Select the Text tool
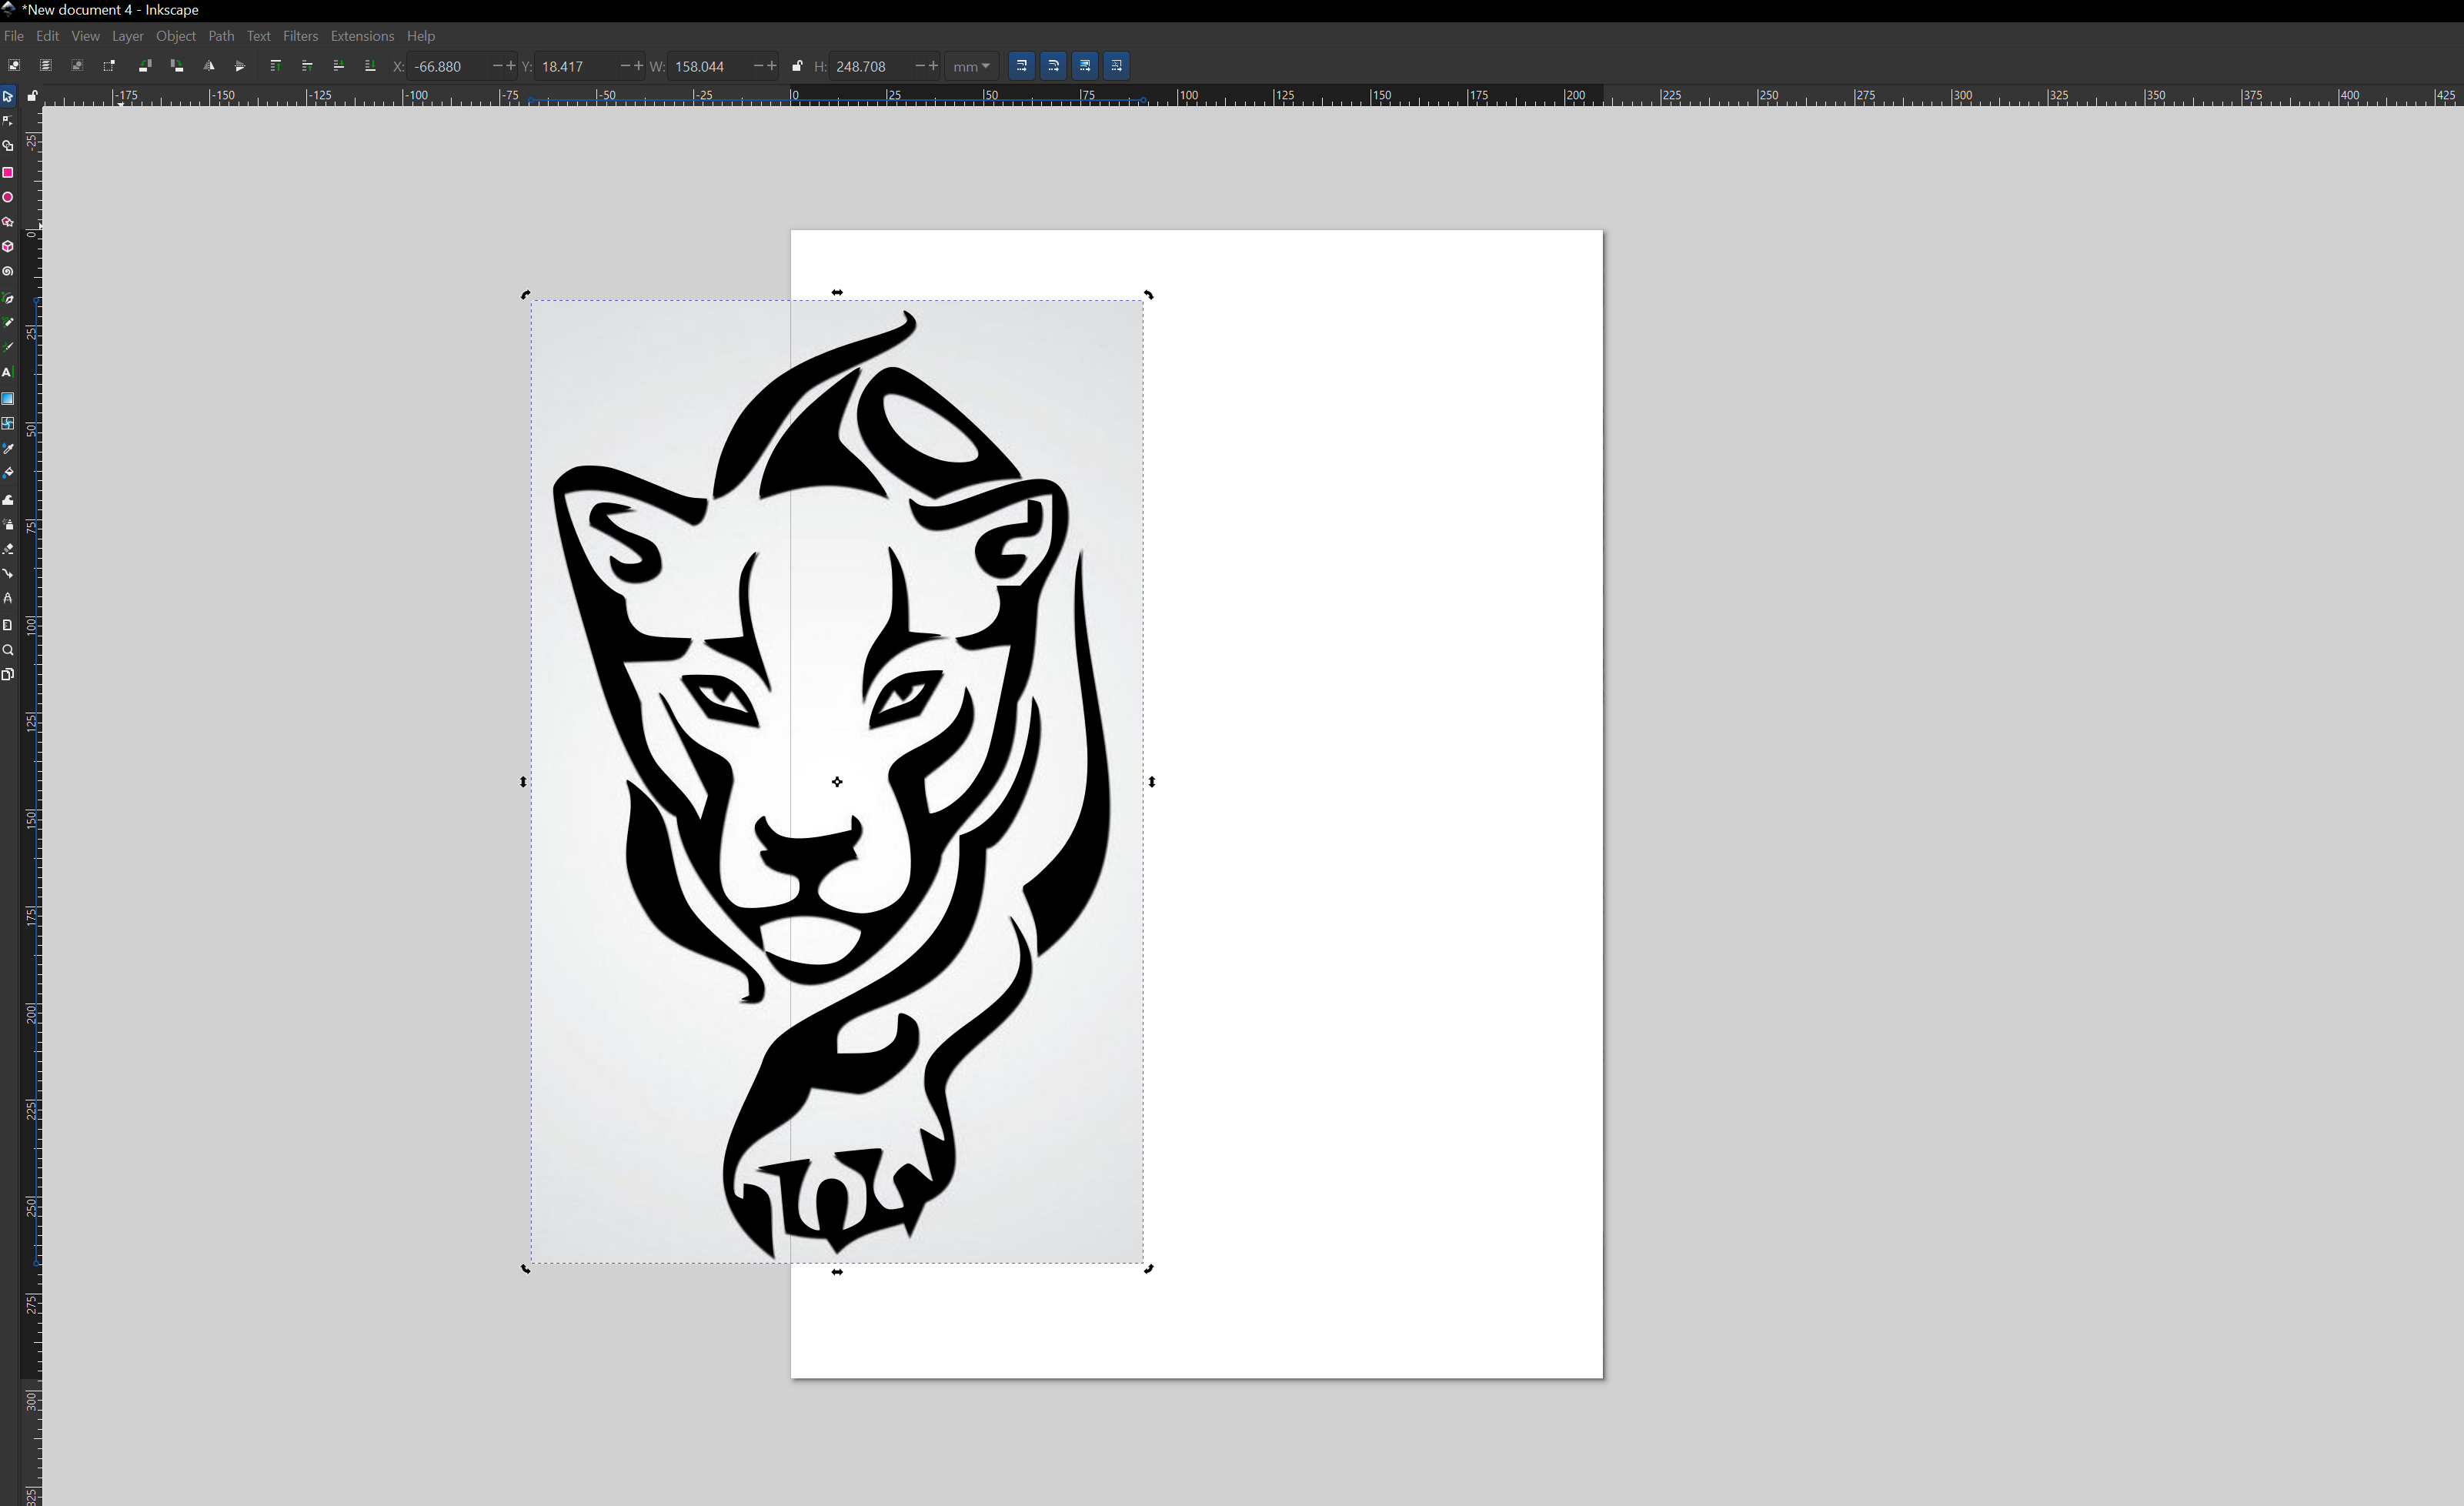The height and width of the screenshot is (1506, 2464). pyautogui.click(x=8, y=372)
